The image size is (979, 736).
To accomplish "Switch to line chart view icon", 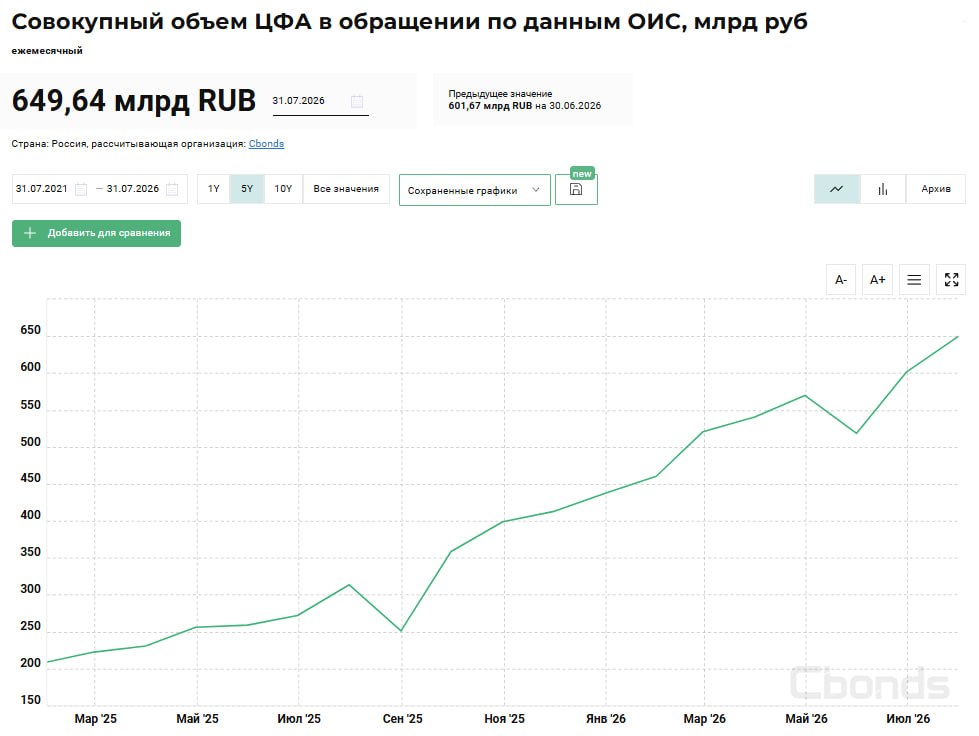I will 837,189.
